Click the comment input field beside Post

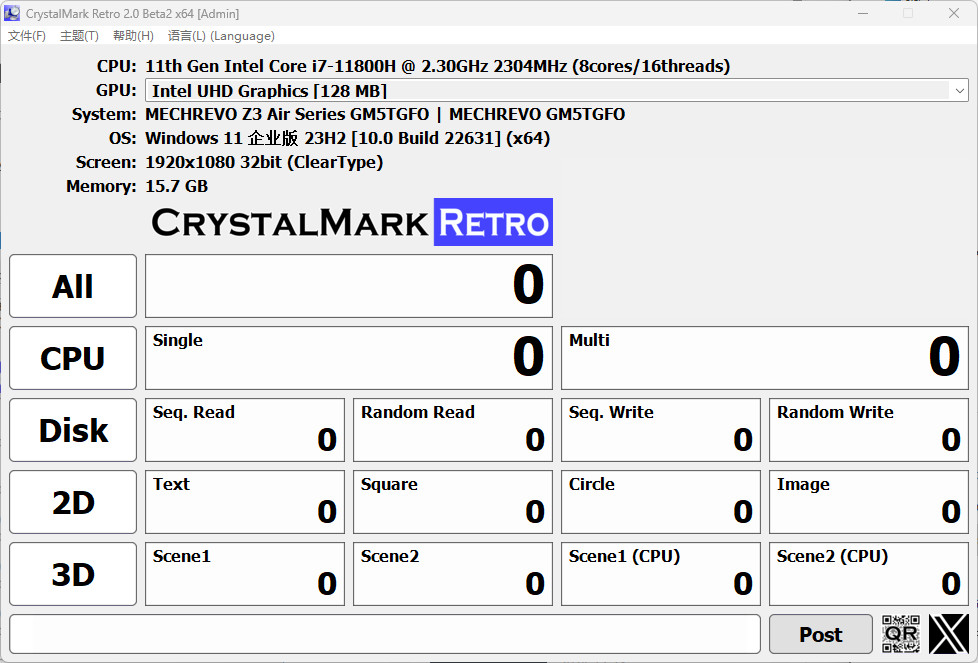385,634
